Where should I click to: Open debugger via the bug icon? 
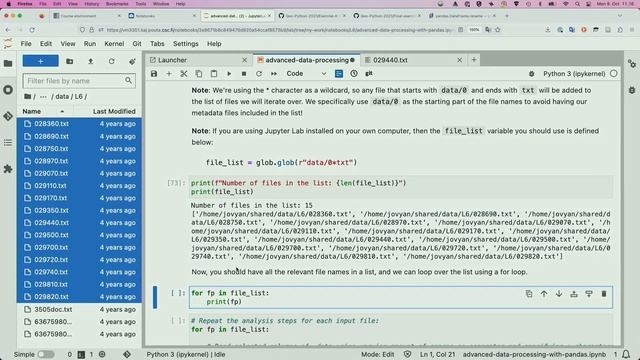531,74
